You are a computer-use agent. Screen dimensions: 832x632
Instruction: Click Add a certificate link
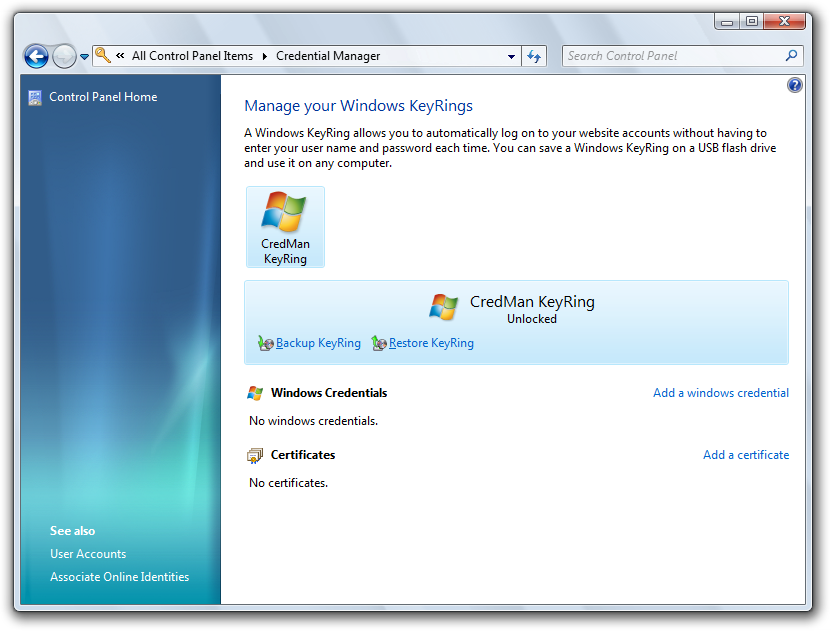(x=746, y=455)
